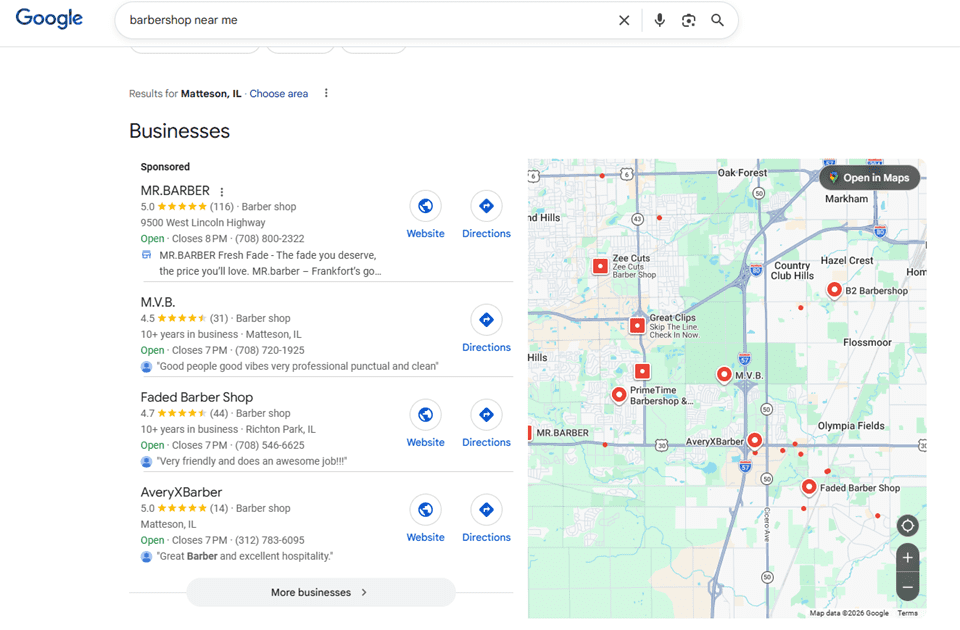Screen dimensions: 960x630
Task: Select B2 Barbershop pin on map
Action: (x=834, y=290)
